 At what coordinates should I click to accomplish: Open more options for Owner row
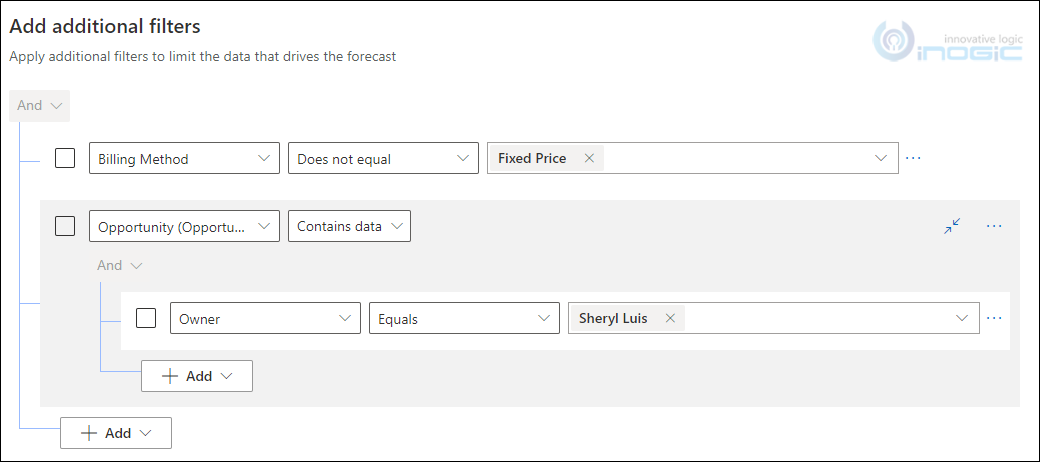coord(994,318)
